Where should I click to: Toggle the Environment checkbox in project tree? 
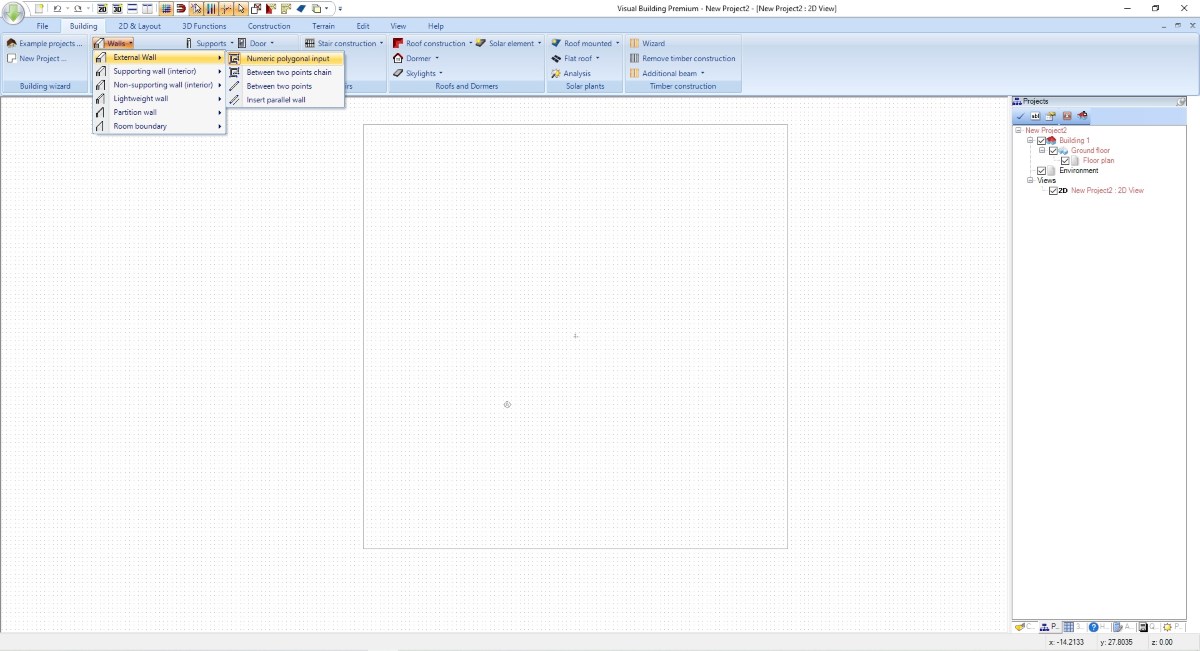[1041, 171]
